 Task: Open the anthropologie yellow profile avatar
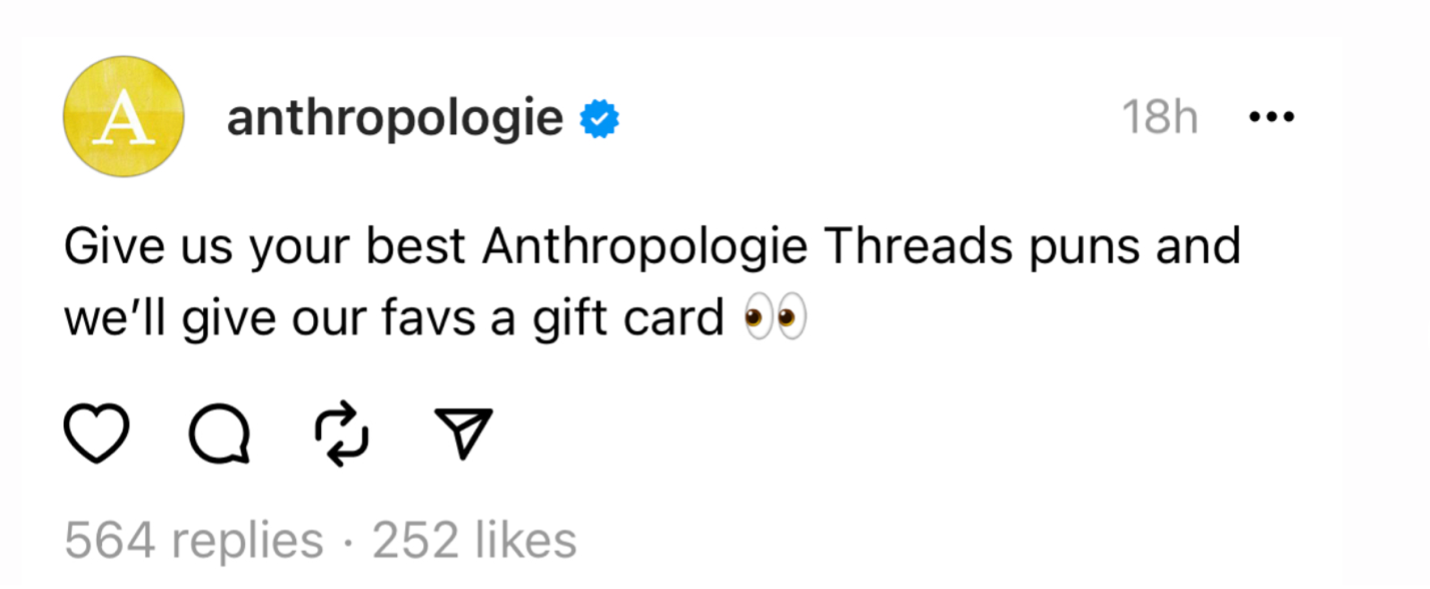(x=124, y=117)
